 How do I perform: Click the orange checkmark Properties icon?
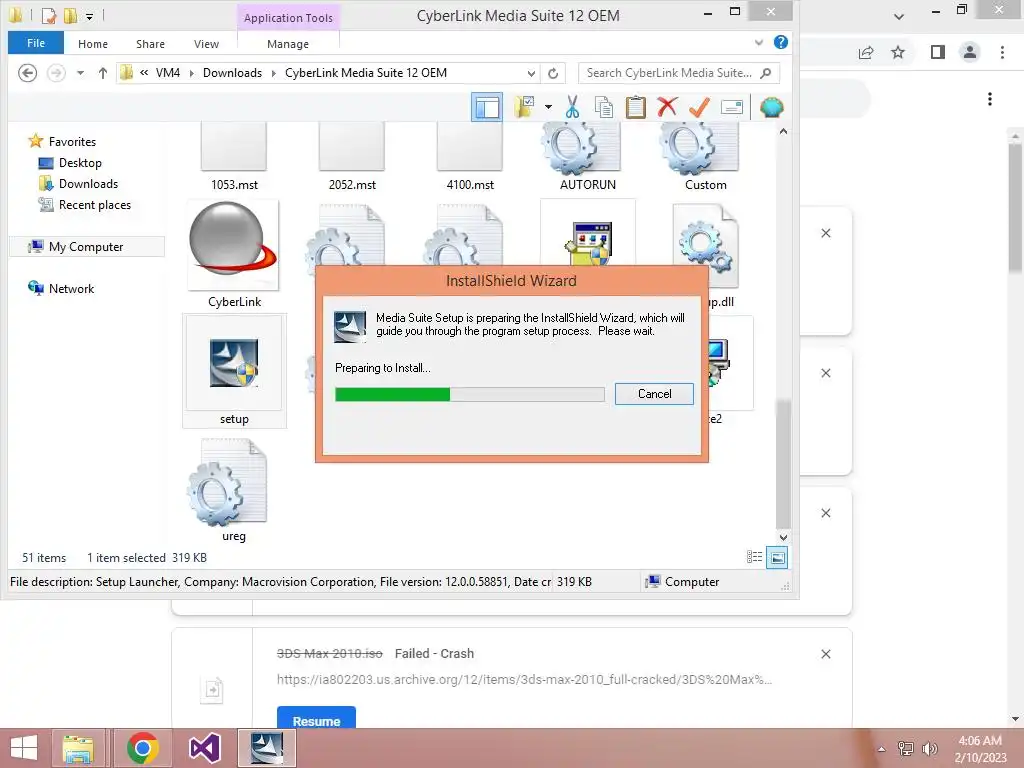coord(699,107)
